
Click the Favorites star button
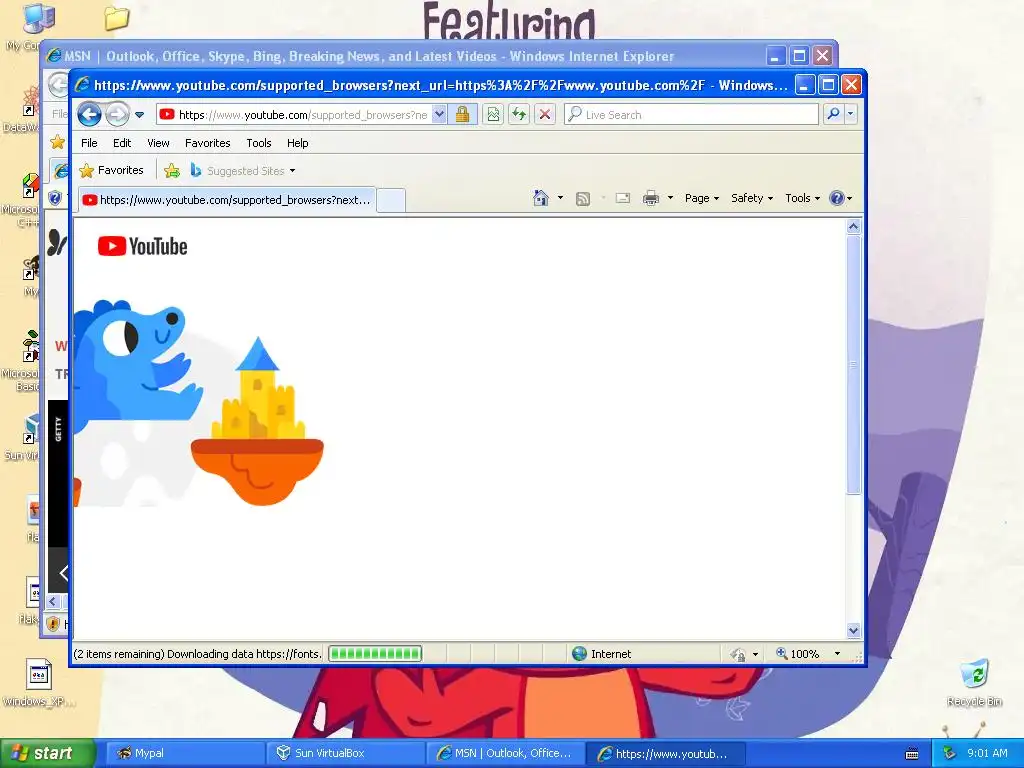point(111,170)
